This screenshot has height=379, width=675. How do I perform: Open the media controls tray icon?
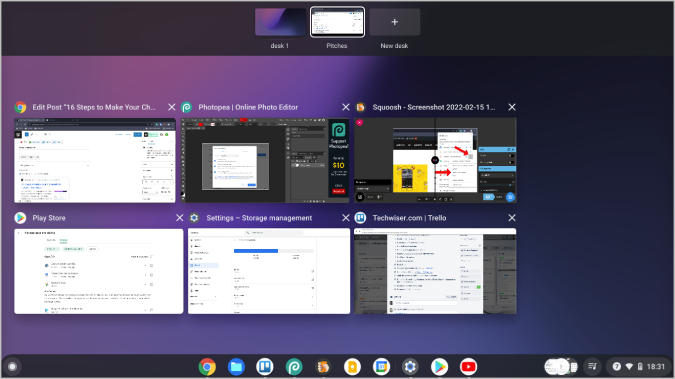tap(593, 367)
